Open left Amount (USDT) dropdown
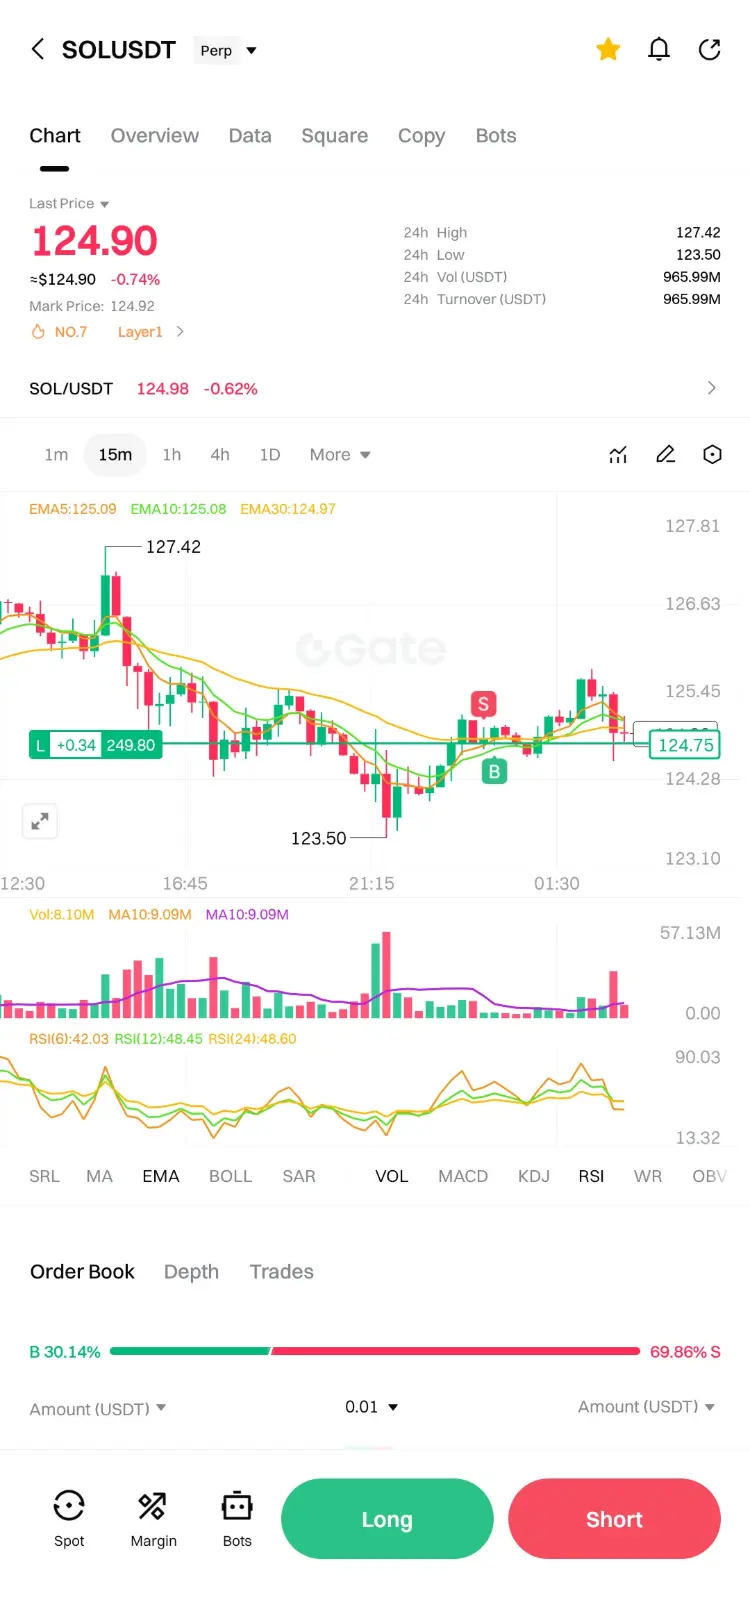 click(x=98, y=1408)
